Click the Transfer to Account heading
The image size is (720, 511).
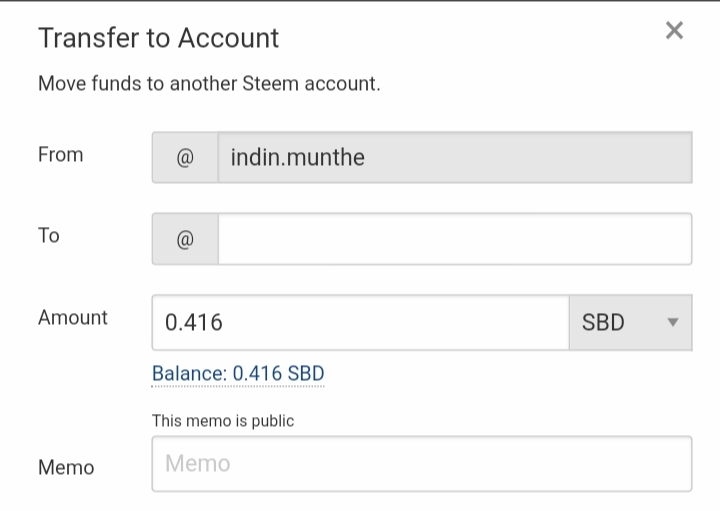point(158,38)
